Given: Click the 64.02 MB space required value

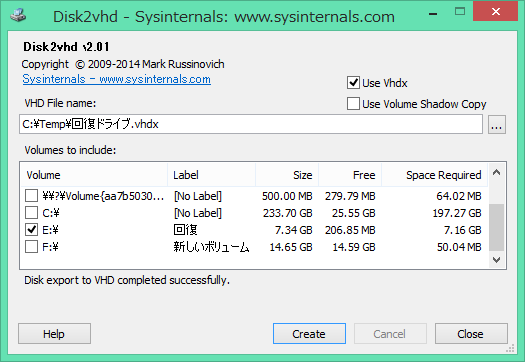Looking at the screenshot, I should tap(459, 196).
